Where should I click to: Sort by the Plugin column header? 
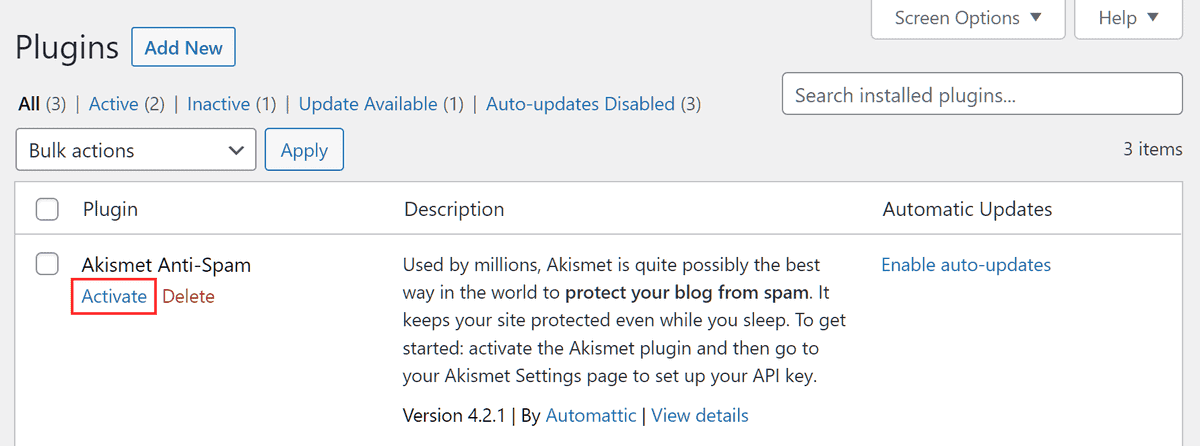point(110,209)
